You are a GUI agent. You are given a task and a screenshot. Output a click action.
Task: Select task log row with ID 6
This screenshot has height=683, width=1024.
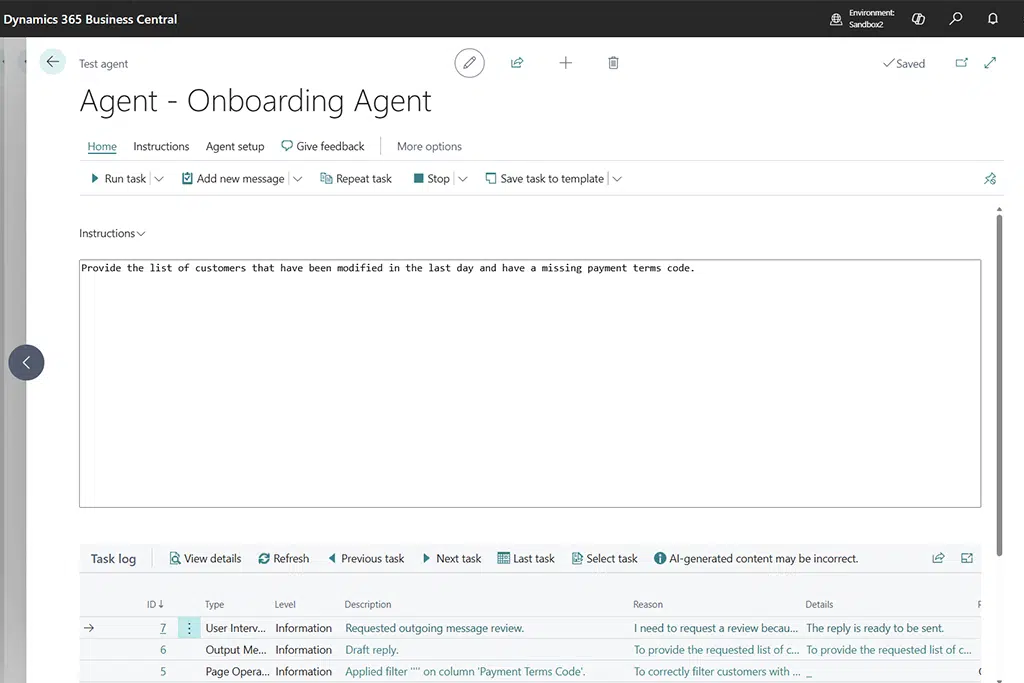530,650
